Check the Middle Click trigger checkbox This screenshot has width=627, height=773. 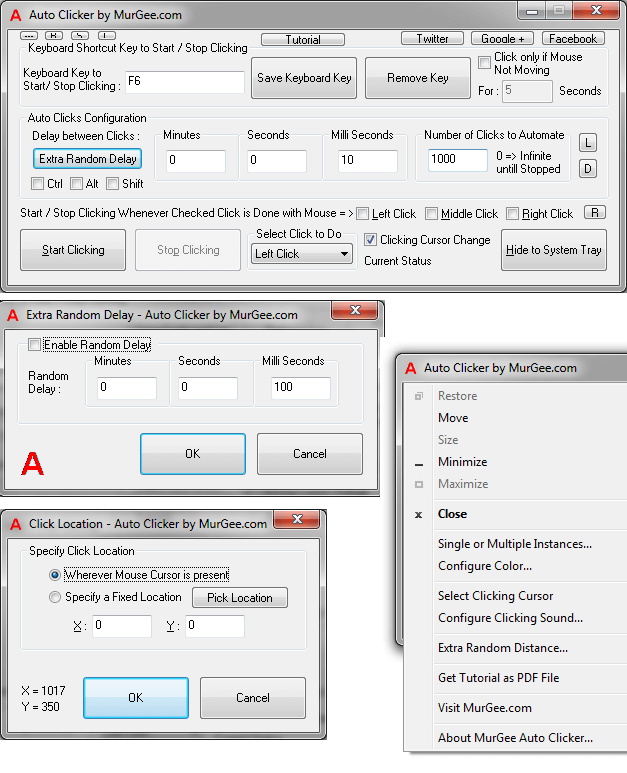point(431,213)
